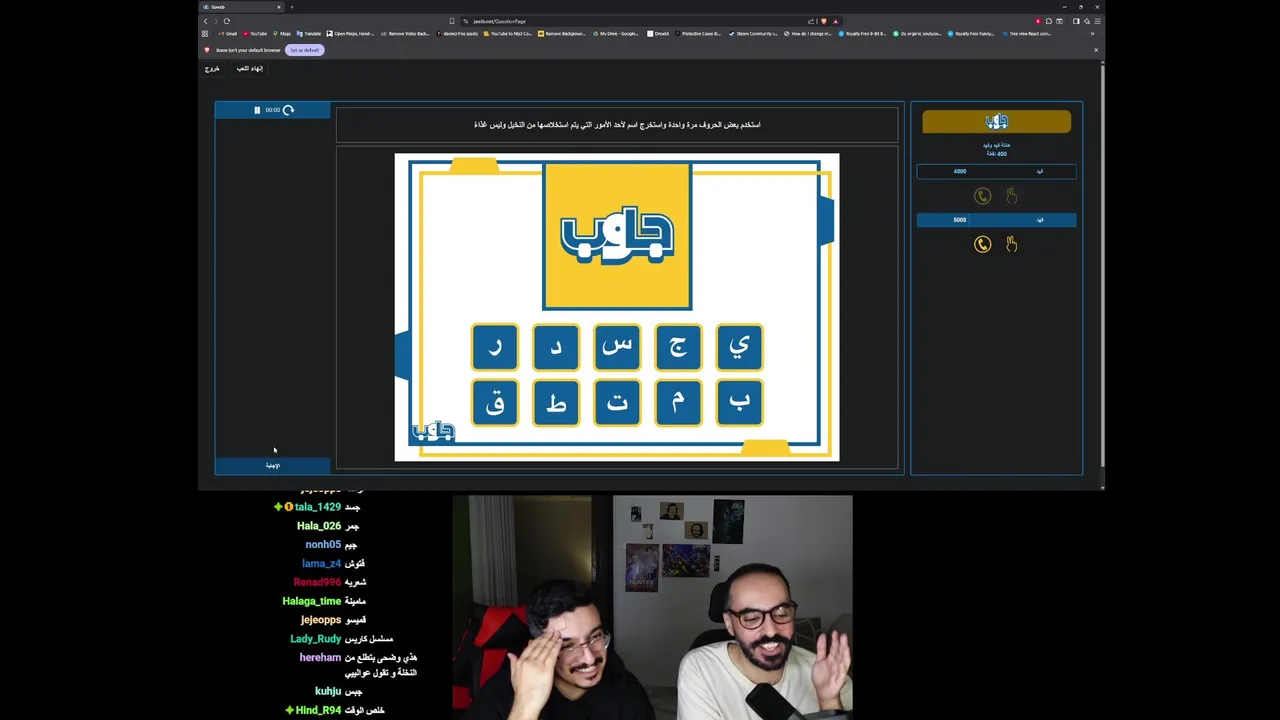Click the letter tile س

tap(617, 347)
